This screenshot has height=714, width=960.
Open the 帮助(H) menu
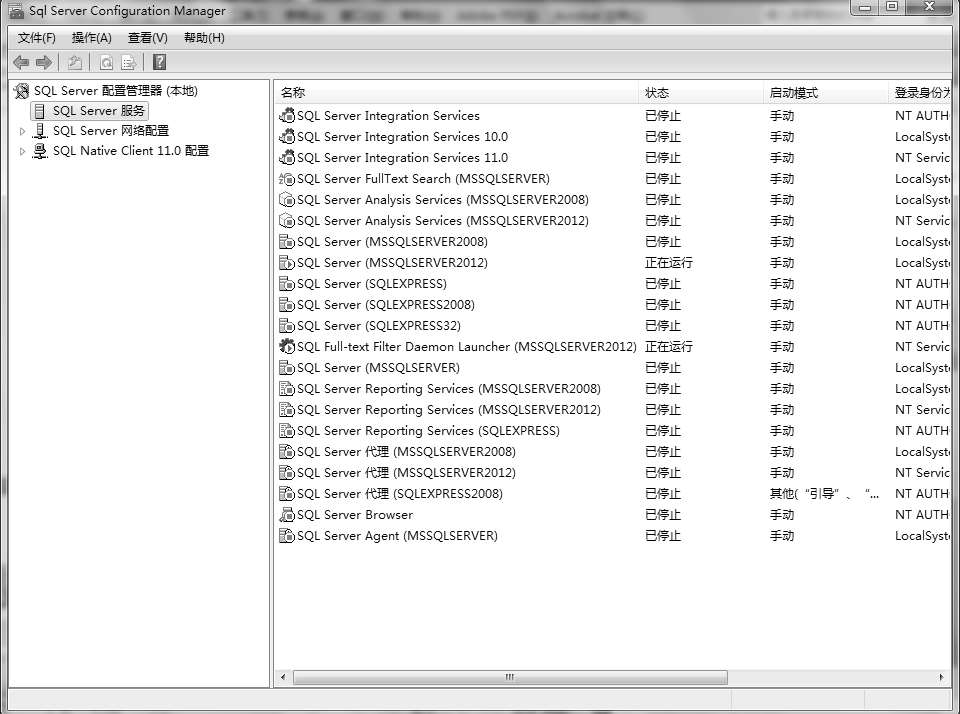coord(204,38)
